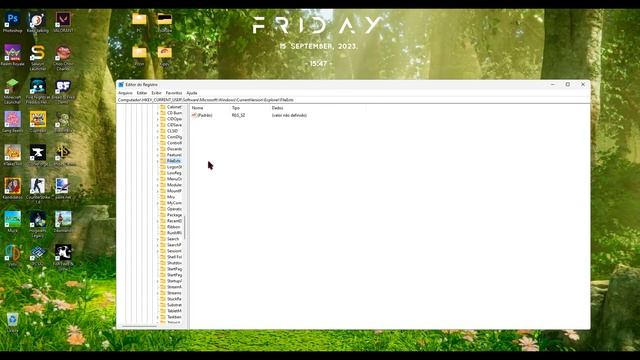
Task: Select the Shell Folders key
Action: 174,257
